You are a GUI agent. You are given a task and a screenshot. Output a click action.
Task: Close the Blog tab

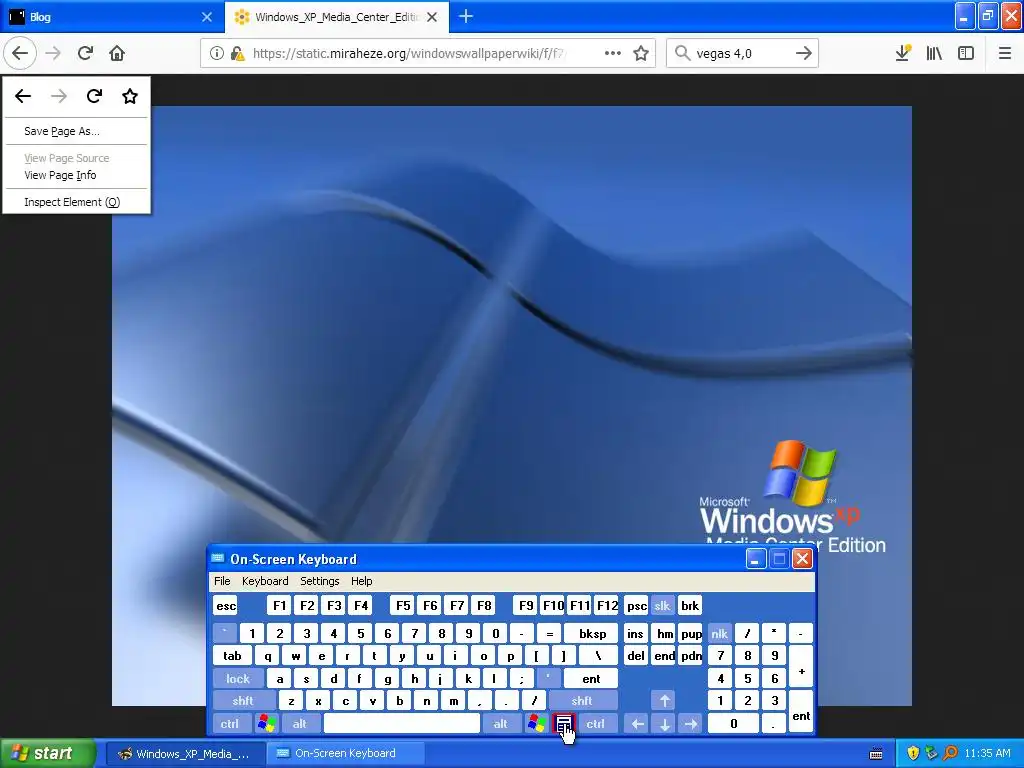(x=206, y=17)
